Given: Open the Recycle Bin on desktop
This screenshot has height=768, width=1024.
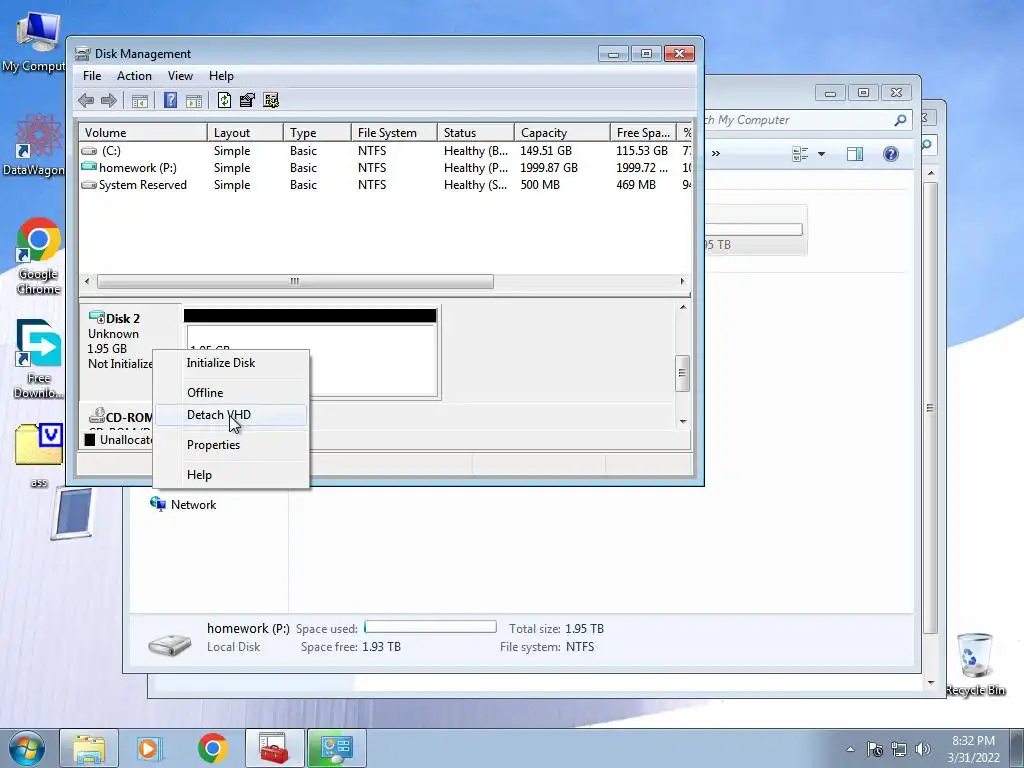Looking at the screenshot, I should pyautogui.click(x=975, y=664).
